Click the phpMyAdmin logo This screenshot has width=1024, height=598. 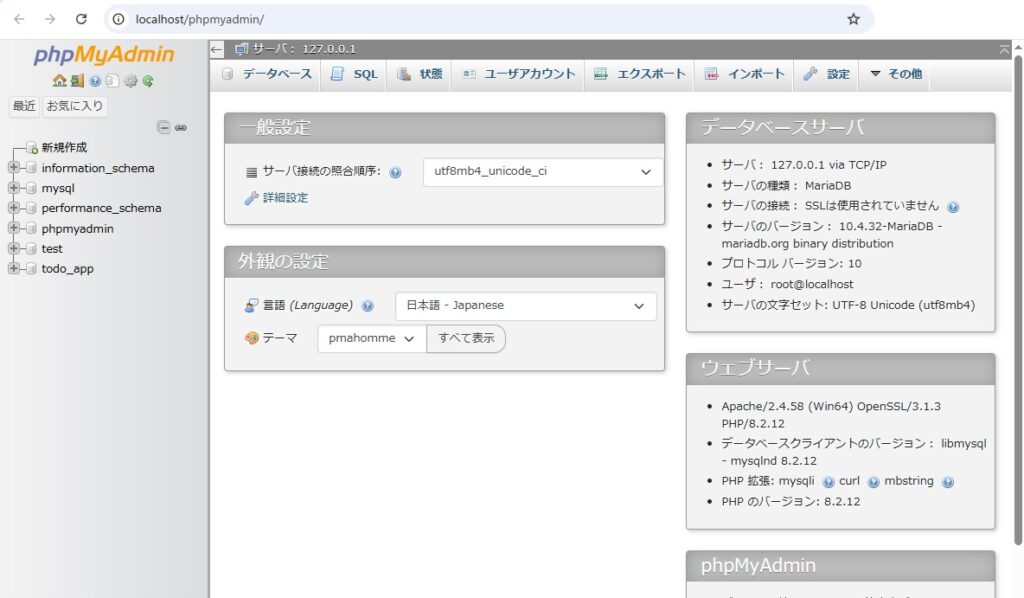click(104, 55)
